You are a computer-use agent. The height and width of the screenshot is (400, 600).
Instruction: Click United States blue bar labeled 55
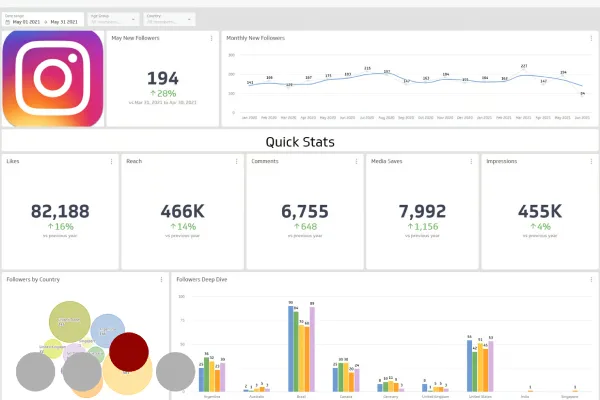(x=470, y=366)
